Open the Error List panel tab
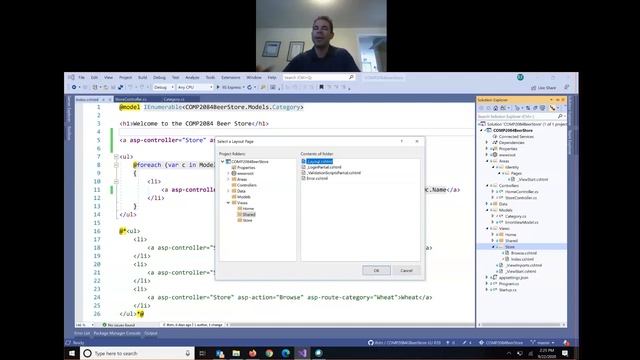Viewport: 640px width, 360px height. tap(82, 333)
